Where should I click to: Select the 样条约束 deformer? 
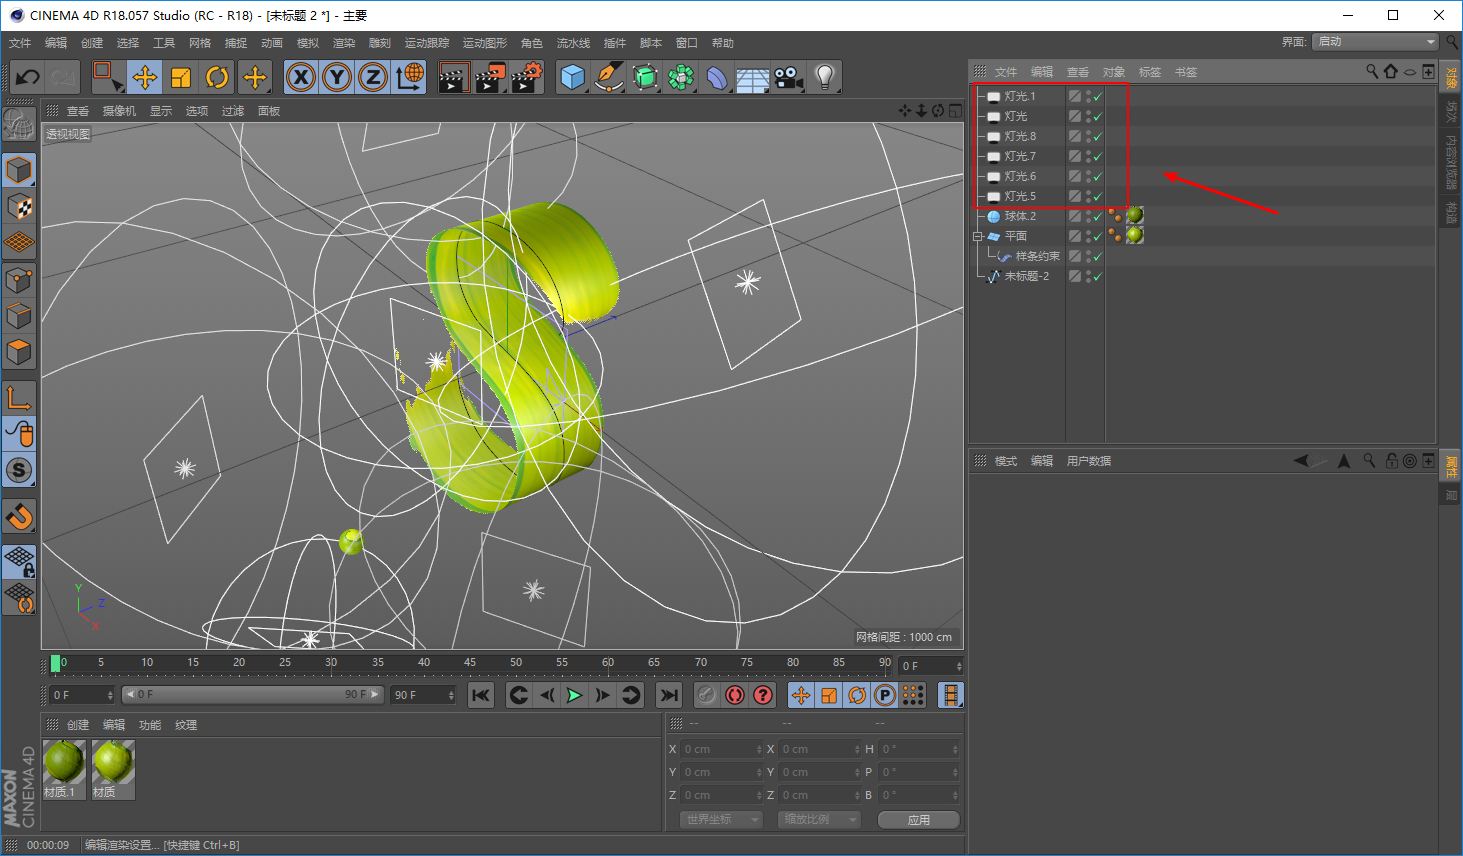(x=1038, y=256)
